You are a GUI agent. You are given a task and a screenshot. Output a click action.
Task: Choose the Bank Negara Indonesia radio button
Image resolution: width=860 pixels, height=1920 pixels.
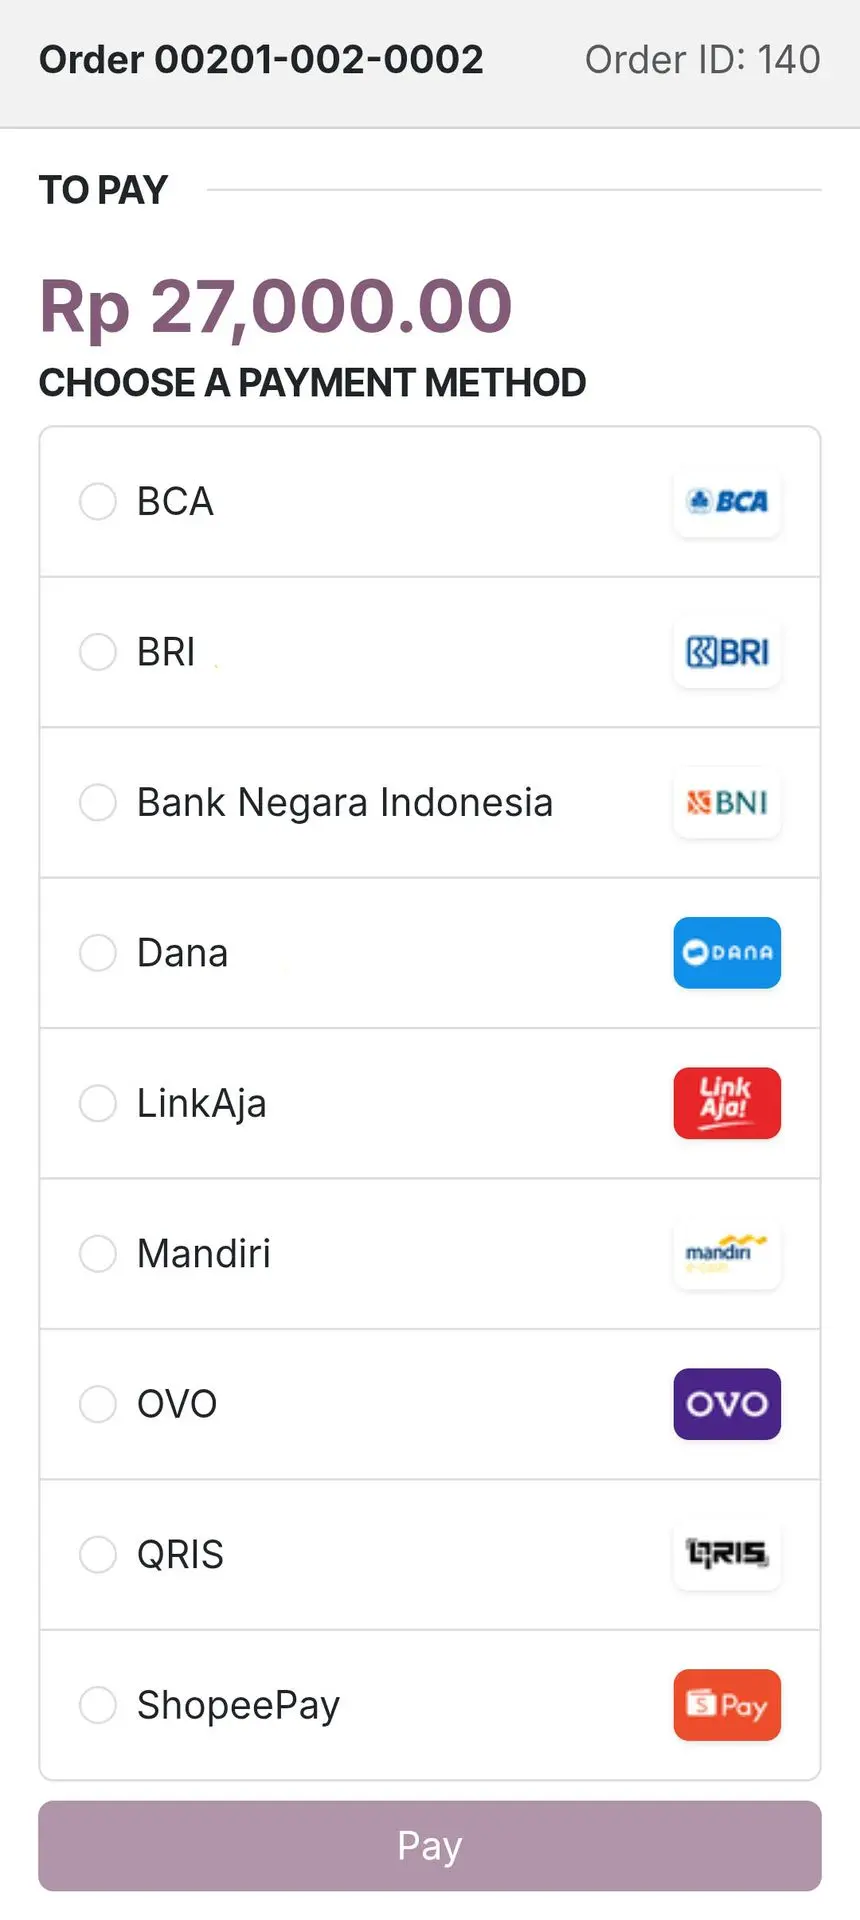coord(98,803)
